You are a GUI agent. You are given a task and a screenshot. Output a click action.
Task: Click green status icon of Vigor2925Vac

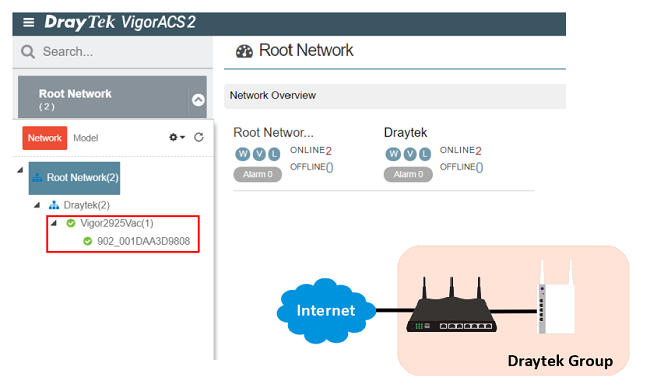tap(71, 223)
